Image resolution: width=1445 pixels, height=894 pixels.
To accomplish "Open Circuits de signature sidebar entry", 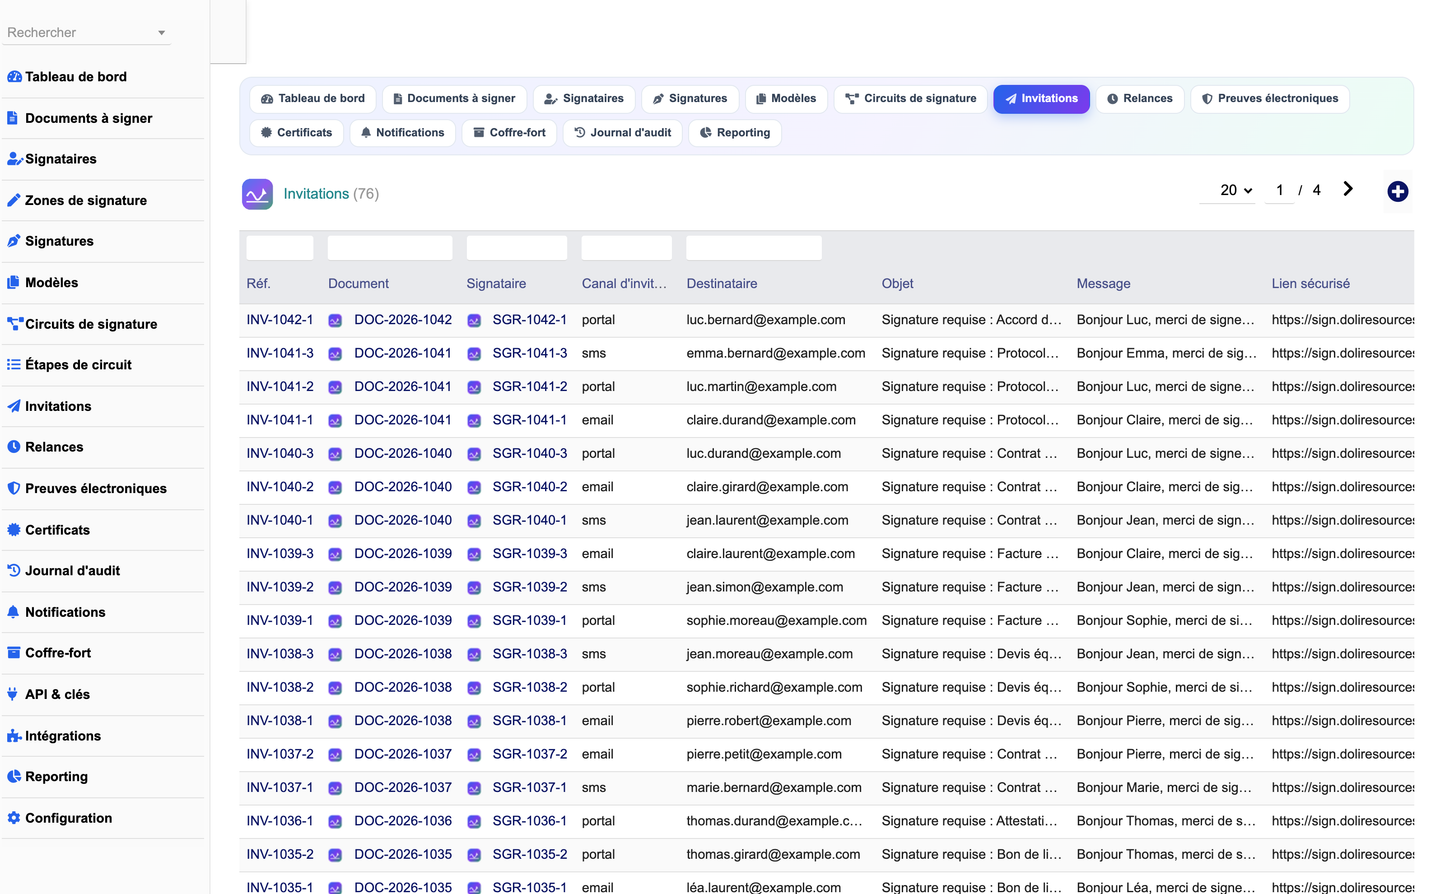I will point(90,324).
